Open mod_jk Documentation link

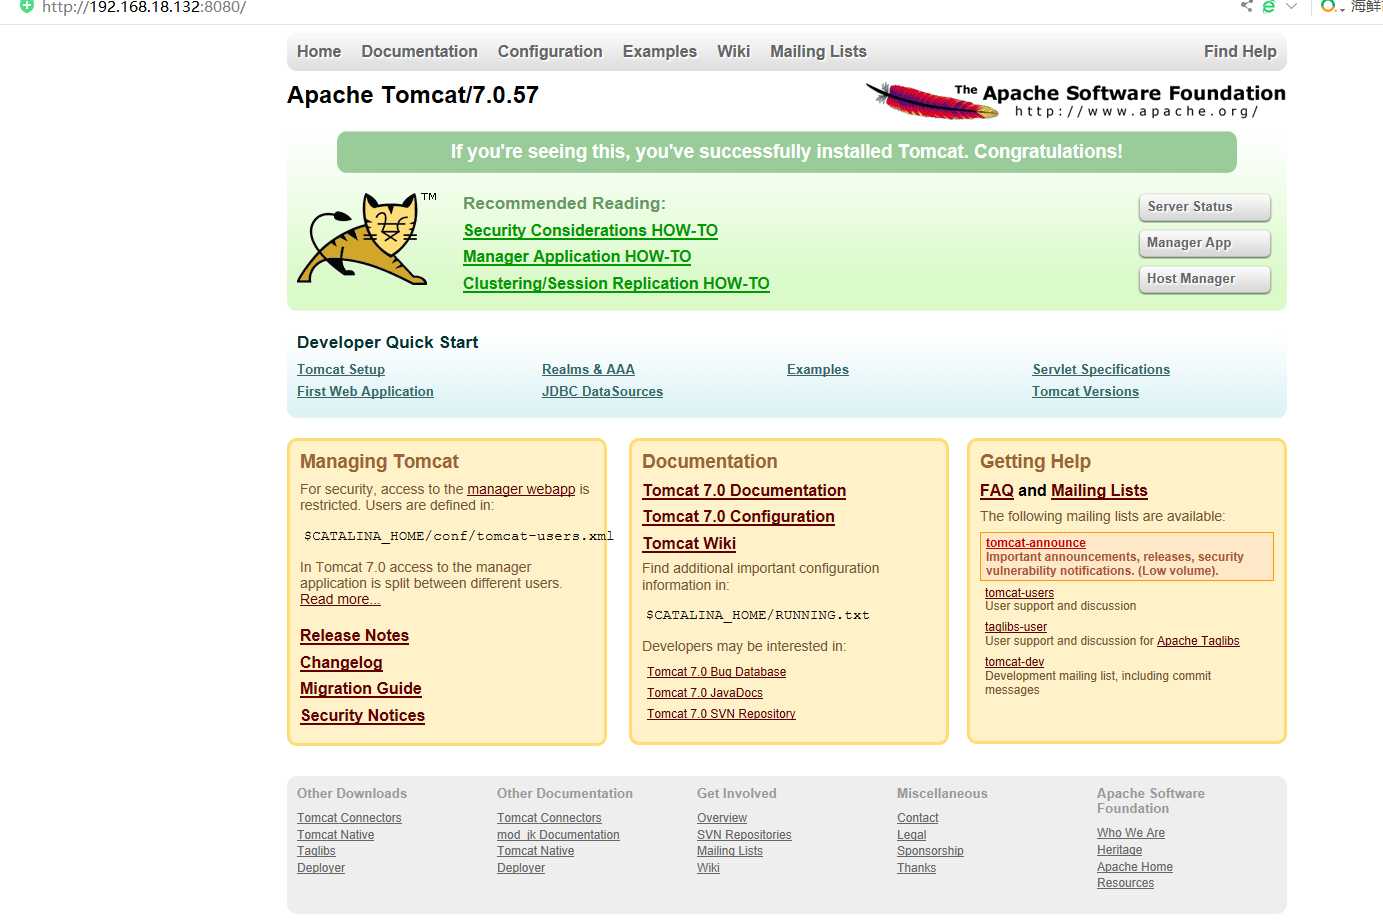(558, 835)
